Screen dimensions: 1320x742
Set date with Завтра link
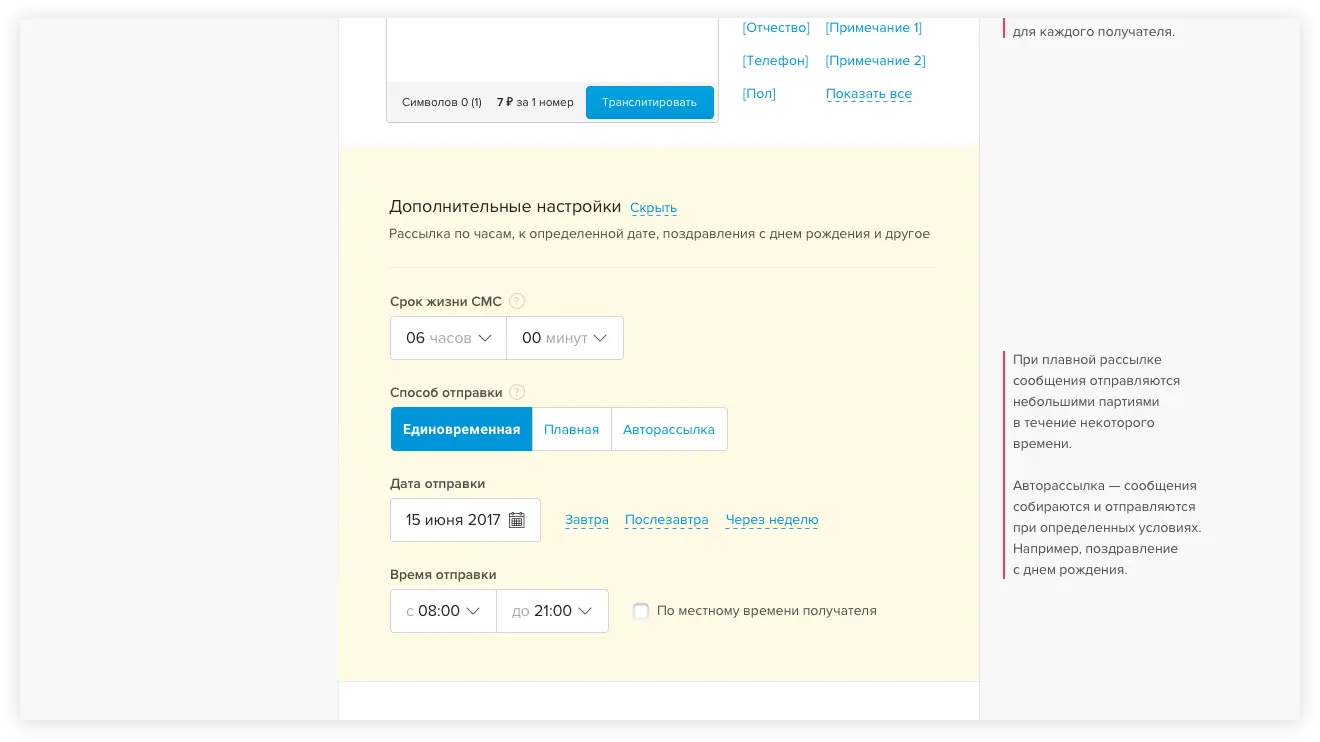587,520
